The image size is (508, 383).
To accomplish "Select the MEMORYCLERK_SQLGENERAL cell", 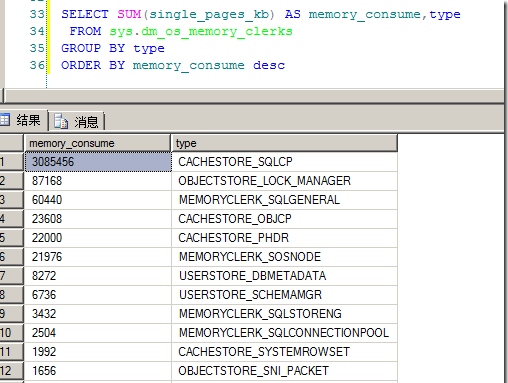I will (x=284, y=200).
